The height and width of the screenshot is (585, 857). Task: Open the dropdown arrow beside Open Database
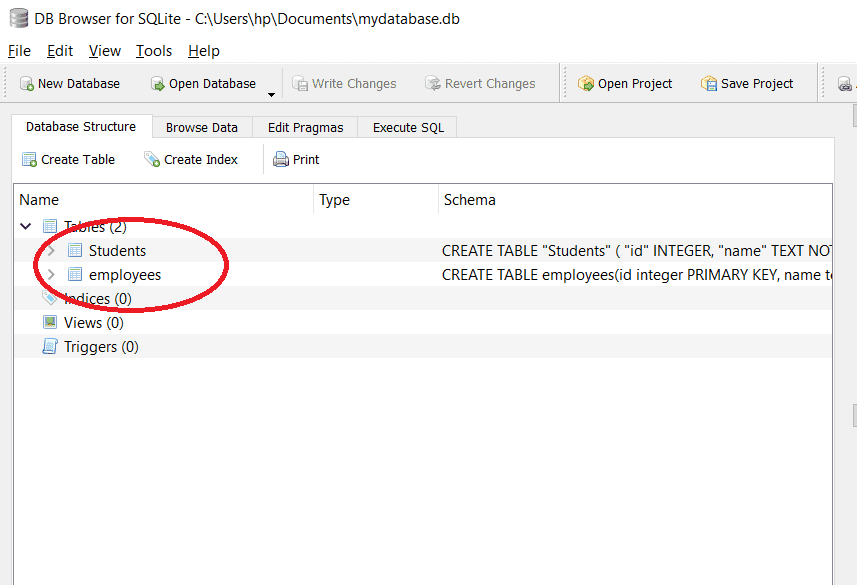[271, 95]
